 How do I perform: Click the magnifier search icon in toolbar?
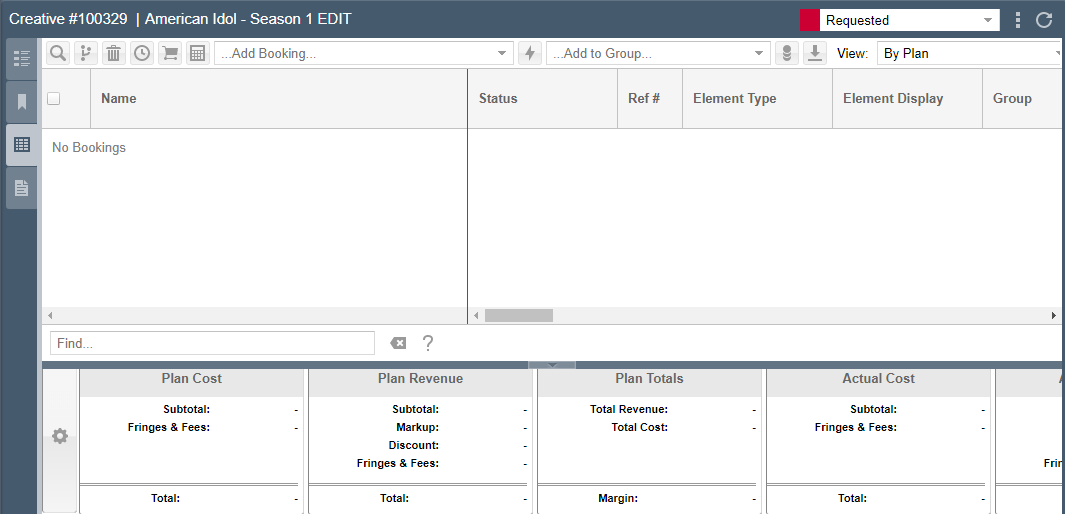pos(58,53)
